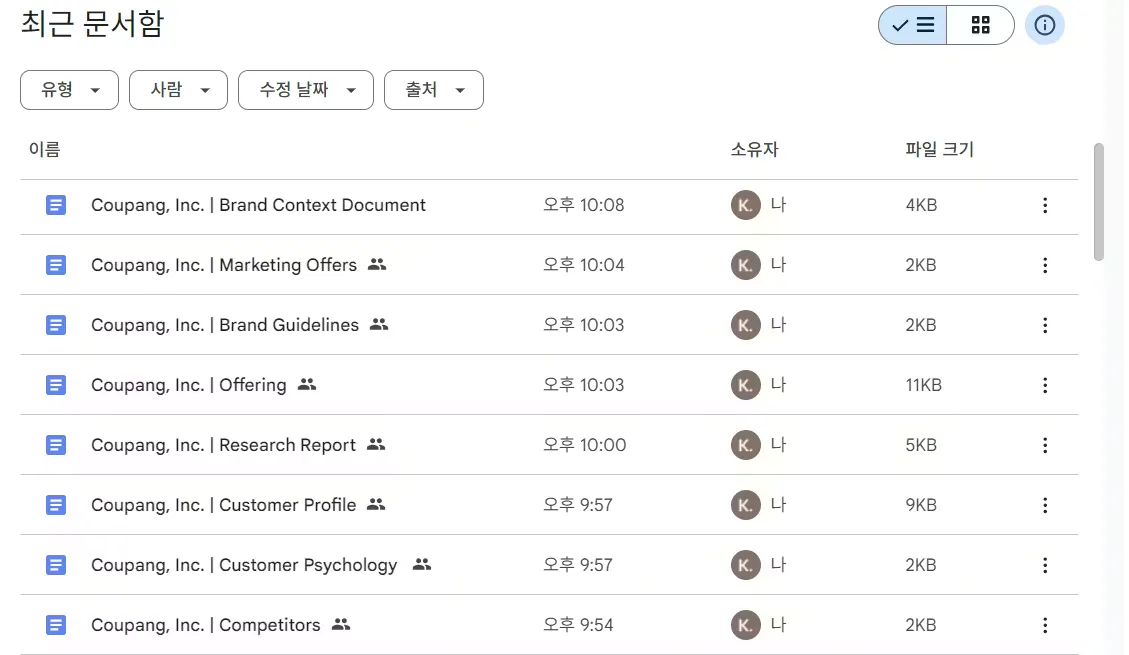This screenshot has width=1129, height=655.
Task: Click shared icon next to Research Report
Action: pyautogui.click(x=376, y=444)
